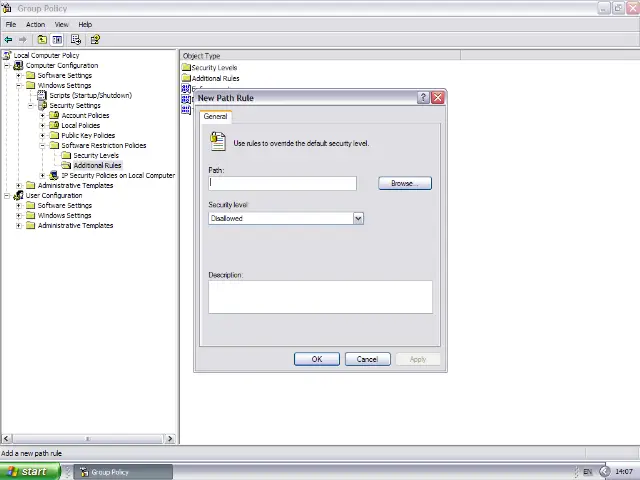
Task: Expand Software Settings under Computer Configuration
Action: 19,76
